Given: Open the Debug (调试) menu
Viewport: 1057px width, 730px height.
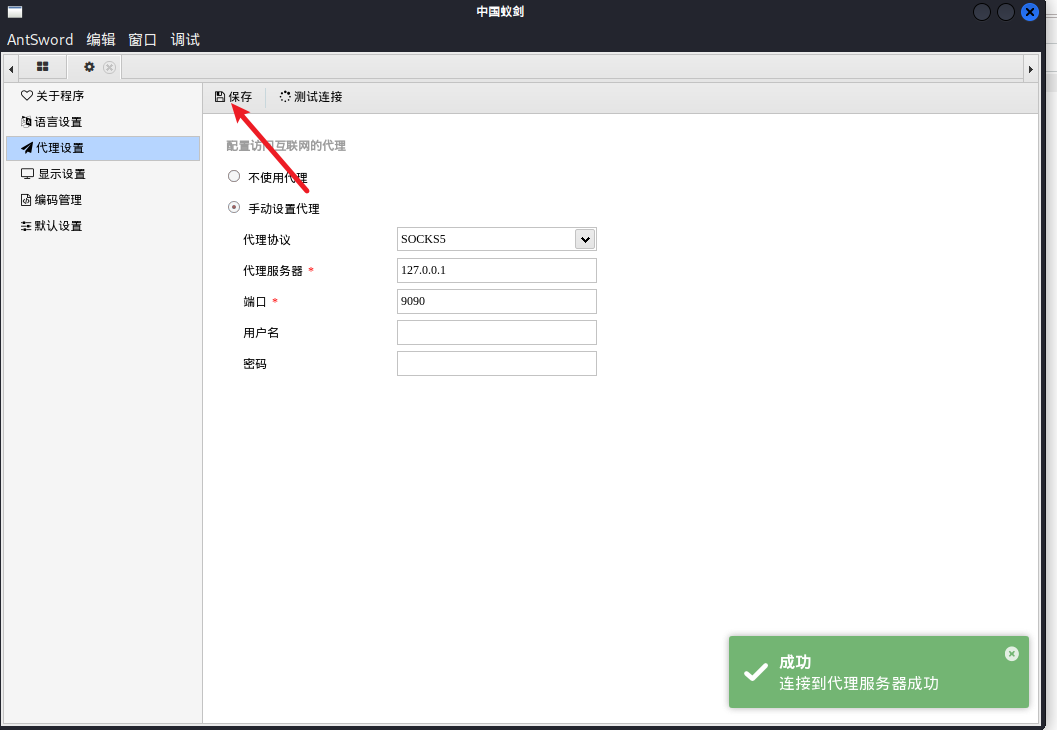Looking at the screenshot, I should pos(185,40).
